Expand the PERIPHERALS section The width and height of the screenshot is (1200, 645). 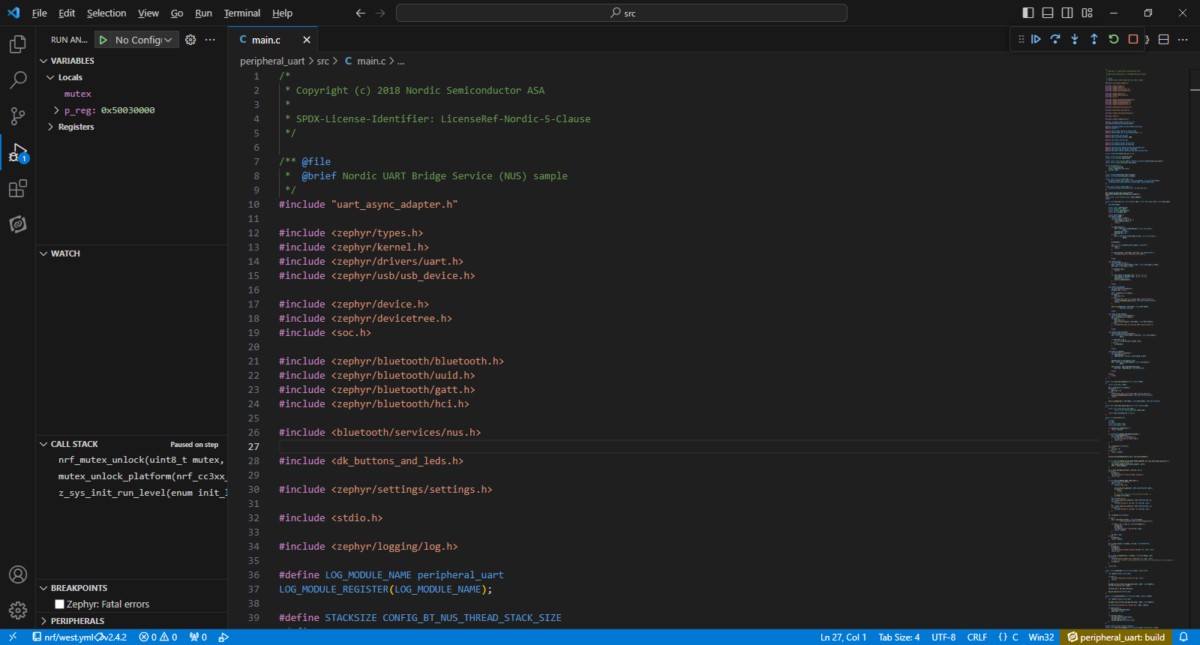click(x=41, y=621)
